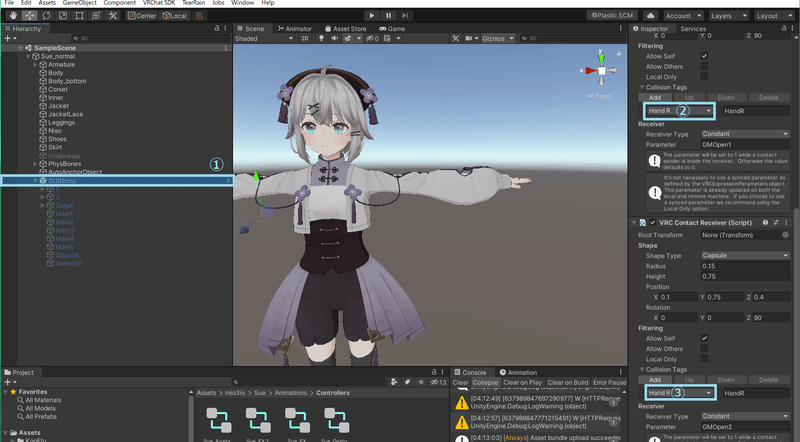Open the GameObject menu
The image size is (800, 442).
tap(80, 3)
